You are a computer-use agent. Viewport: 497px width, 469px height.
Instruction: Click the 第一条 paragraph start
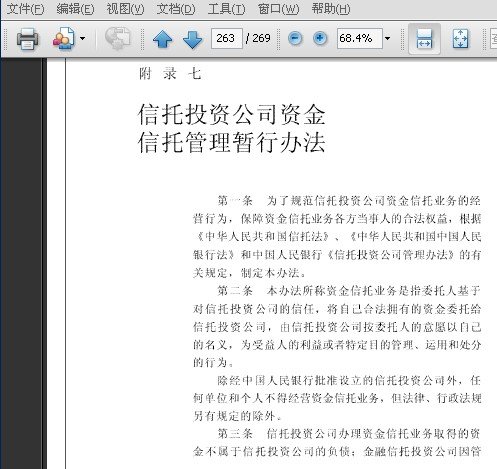[235, 201]
